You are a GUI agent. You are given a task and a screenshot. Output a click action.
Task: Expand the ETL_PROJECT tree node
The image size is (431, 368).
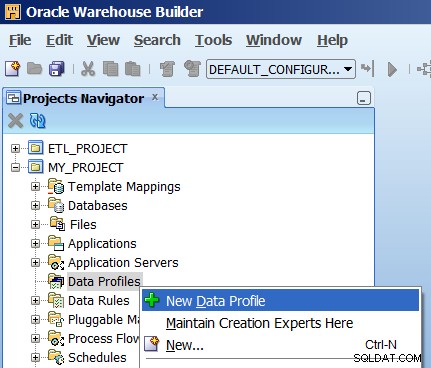tap(15, 148)
